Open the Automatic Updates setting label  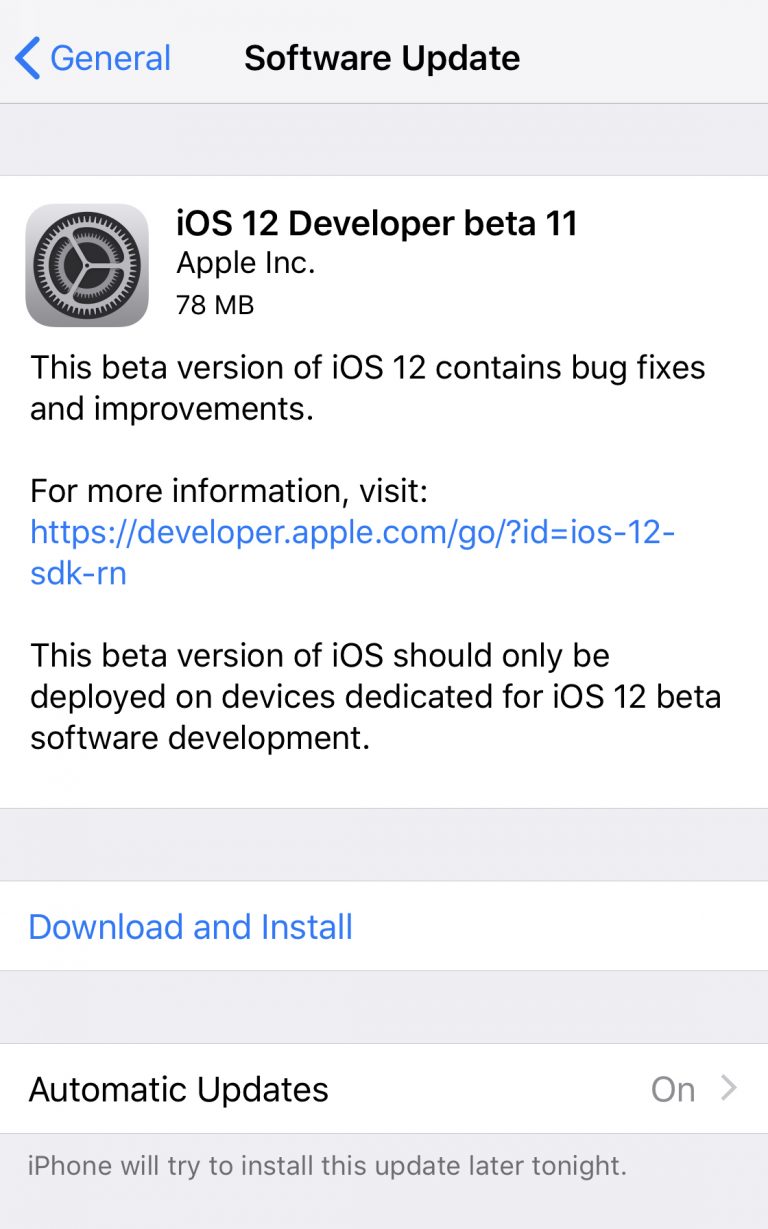(x=179, y=1089)
